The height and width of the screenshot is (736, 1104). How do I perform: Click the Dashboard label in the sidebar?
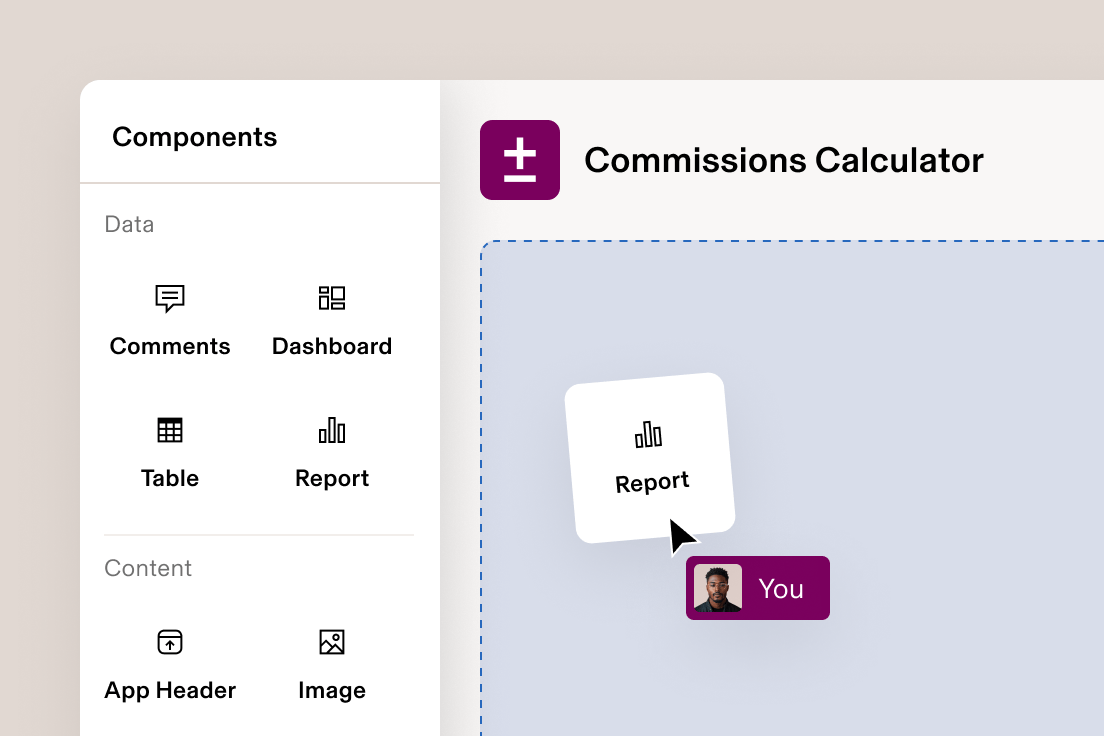(332, 347)
